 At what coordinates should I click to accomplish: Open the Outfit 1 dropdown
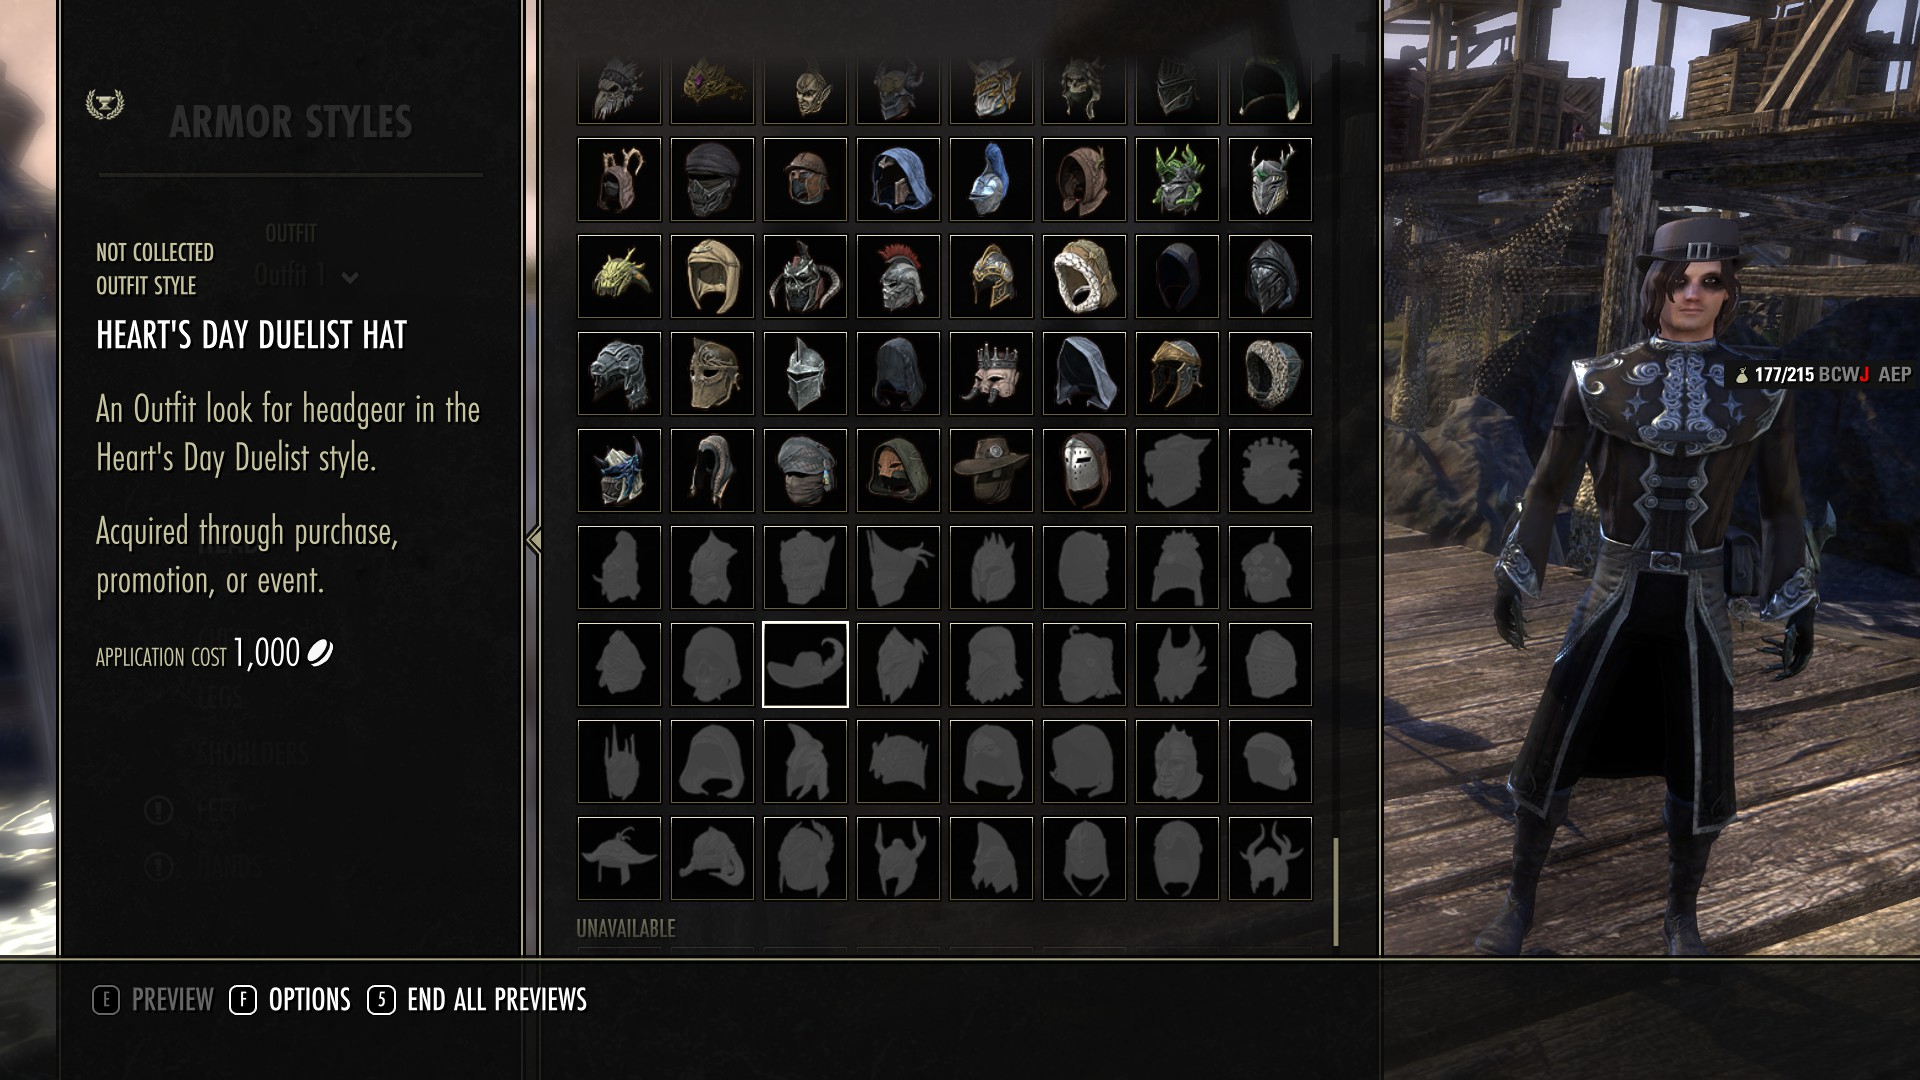click(306, 276)
